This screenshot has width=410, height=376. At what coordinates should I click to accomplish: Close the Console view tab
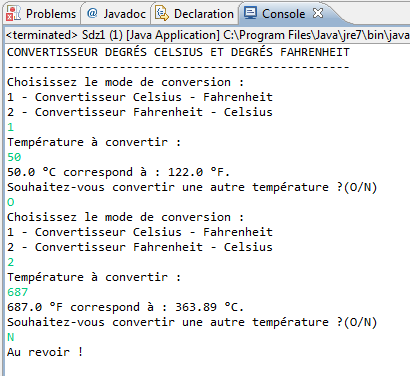click(318, 13)
